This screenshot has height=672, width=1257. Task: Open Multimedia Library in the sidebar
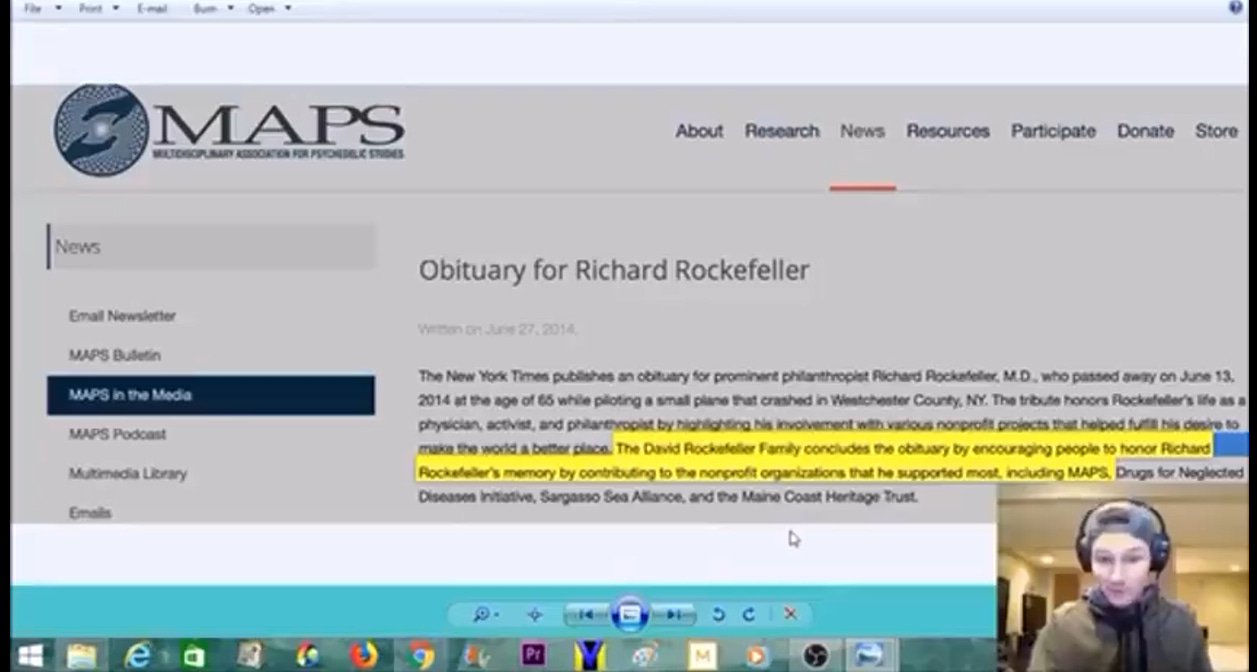[x=128, y=474]
